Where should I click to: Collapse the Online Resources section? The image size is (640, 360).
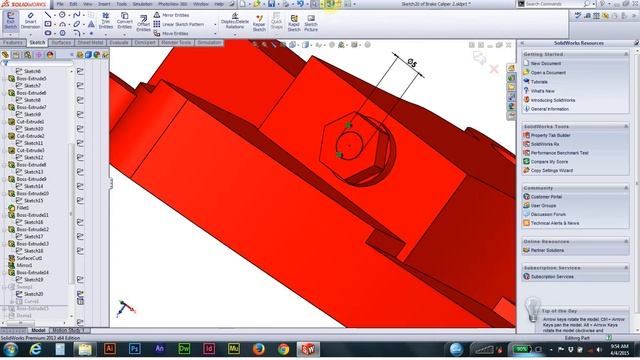click(626, 241)
